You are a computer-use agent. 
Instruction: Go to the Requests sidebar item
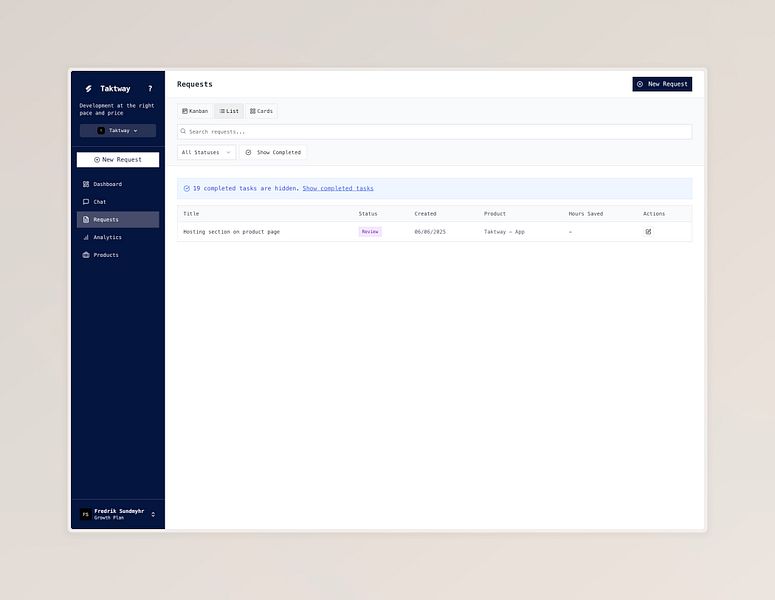118,219
